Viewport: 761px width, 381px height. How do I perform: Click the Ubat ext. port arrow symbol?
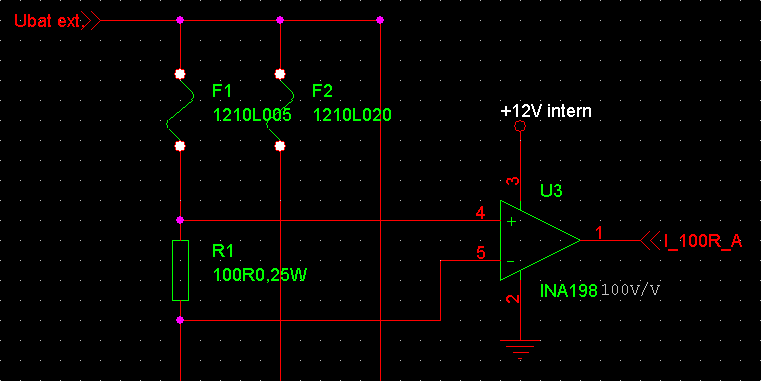(x=92, y=21)
